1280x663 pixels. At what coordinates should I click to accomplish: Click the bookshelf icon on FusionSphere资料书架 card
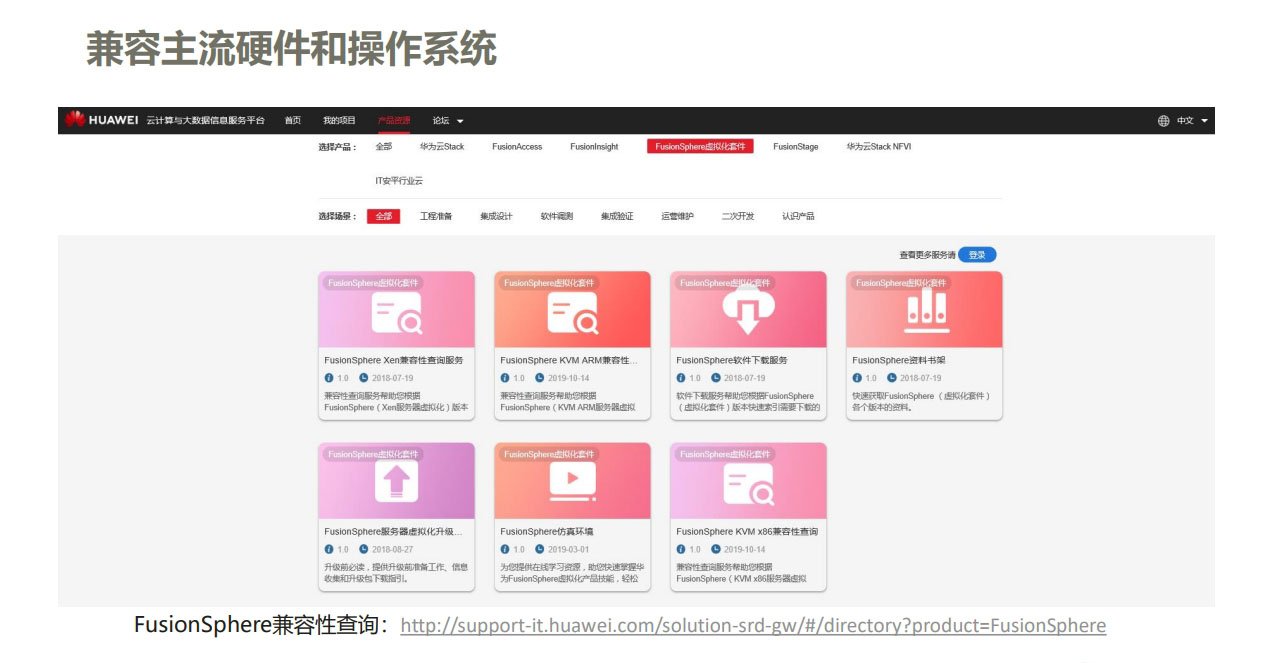click(x=927, y=312)
